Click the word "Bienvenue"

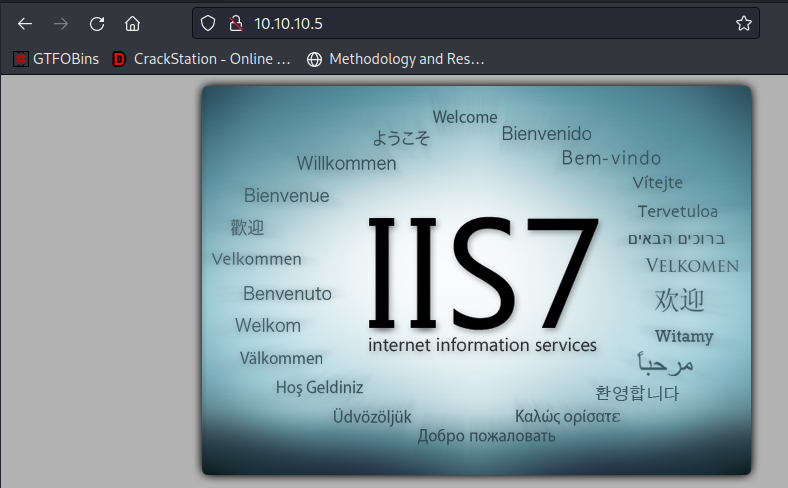(286, 196)
